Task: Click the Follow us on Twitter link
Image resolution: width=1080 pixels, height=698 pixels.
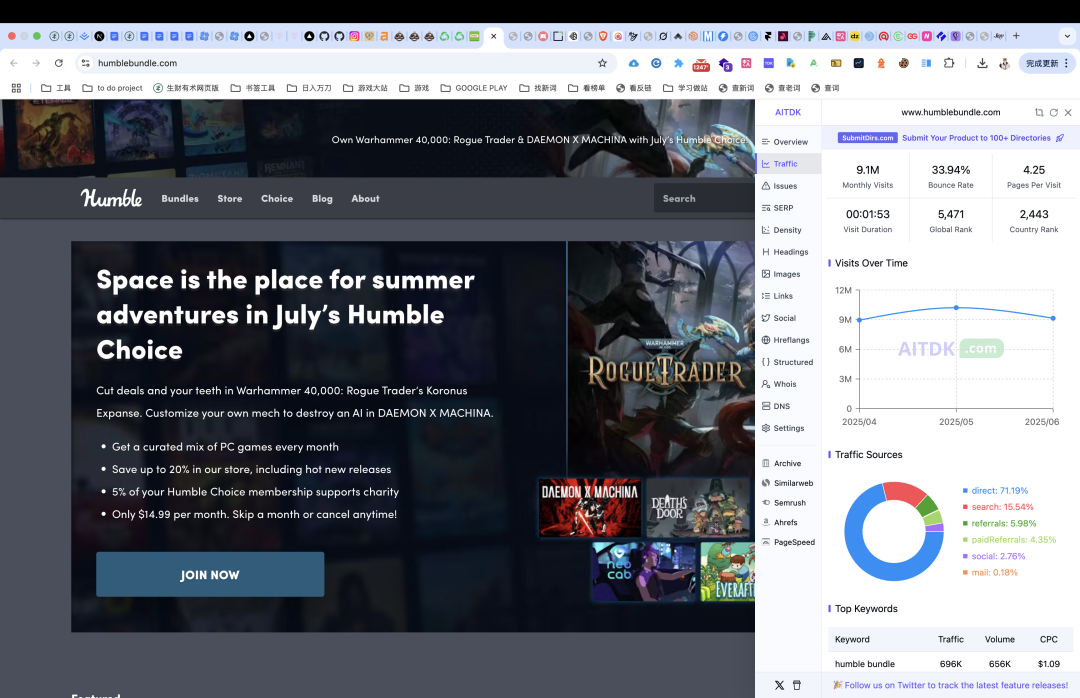Action: 951,685
